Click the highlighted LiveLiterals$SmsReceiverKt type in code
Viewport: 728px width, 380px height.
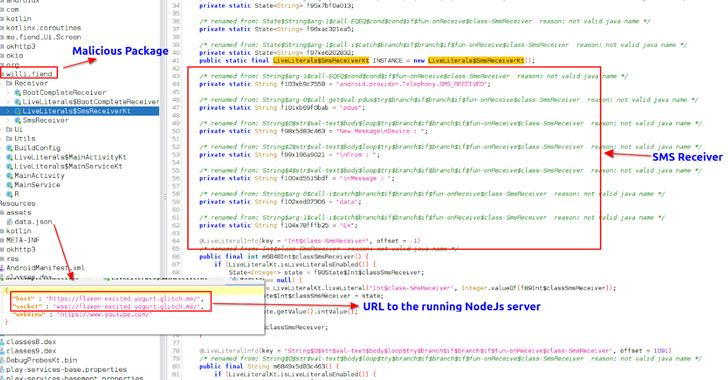click(321, 60)
